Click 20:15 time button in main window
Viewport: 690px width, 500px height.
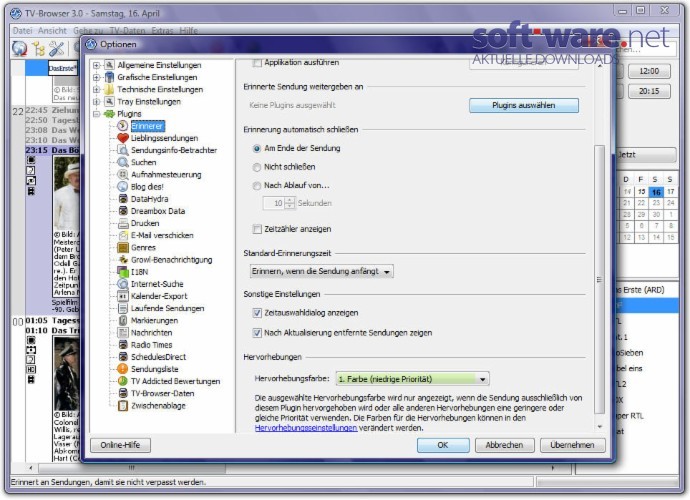click(649, 91)
